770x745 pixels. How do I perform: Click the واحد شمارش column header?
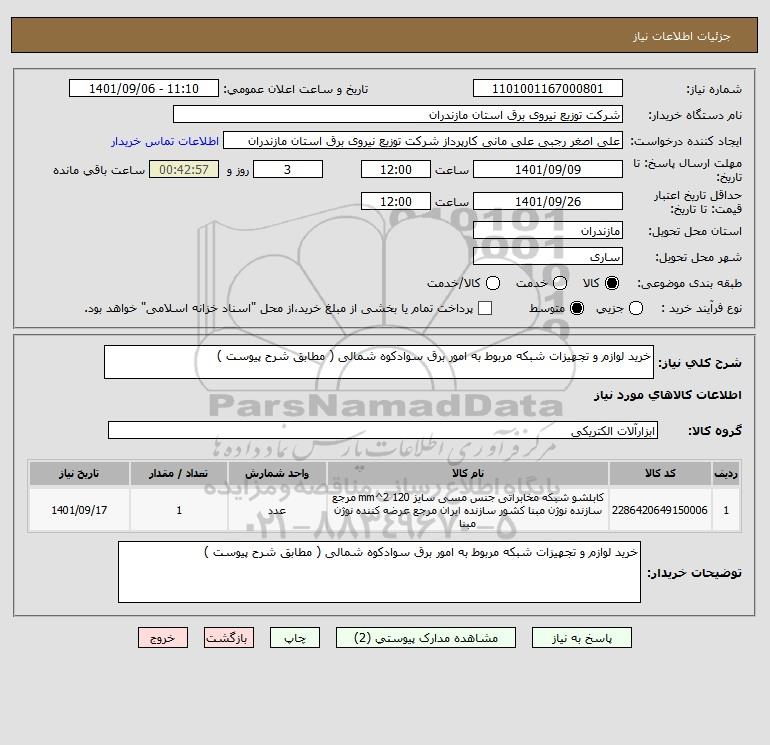(277, 473)
